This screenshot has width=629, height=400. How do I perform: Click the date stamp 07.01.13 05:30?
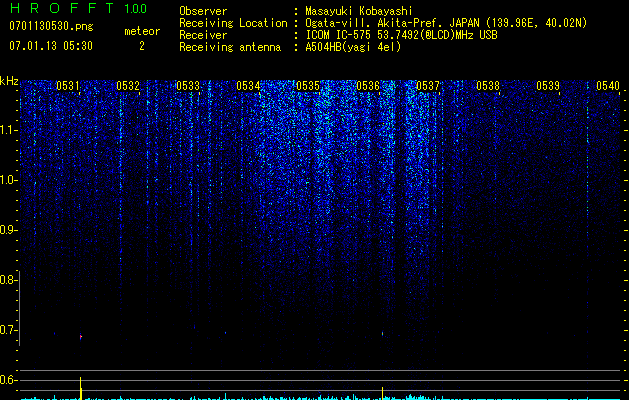(x=51, y=46)
